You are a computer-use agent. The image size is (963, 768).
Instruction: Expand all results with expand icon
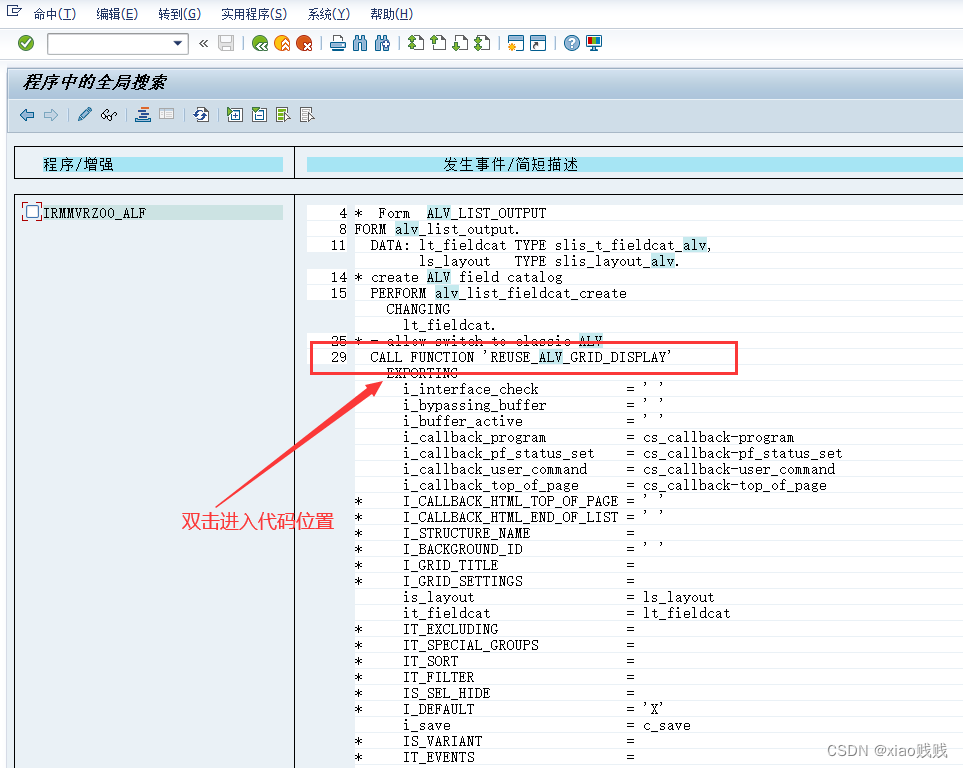click(234, 114)
